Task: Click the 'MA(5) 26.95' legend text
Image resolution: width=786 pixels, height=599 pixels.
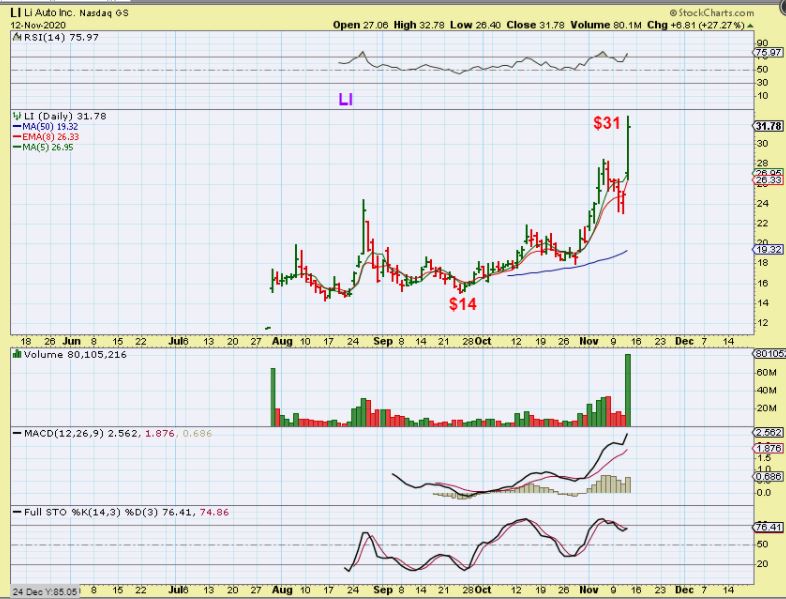Action: click(x=48, y=147)
